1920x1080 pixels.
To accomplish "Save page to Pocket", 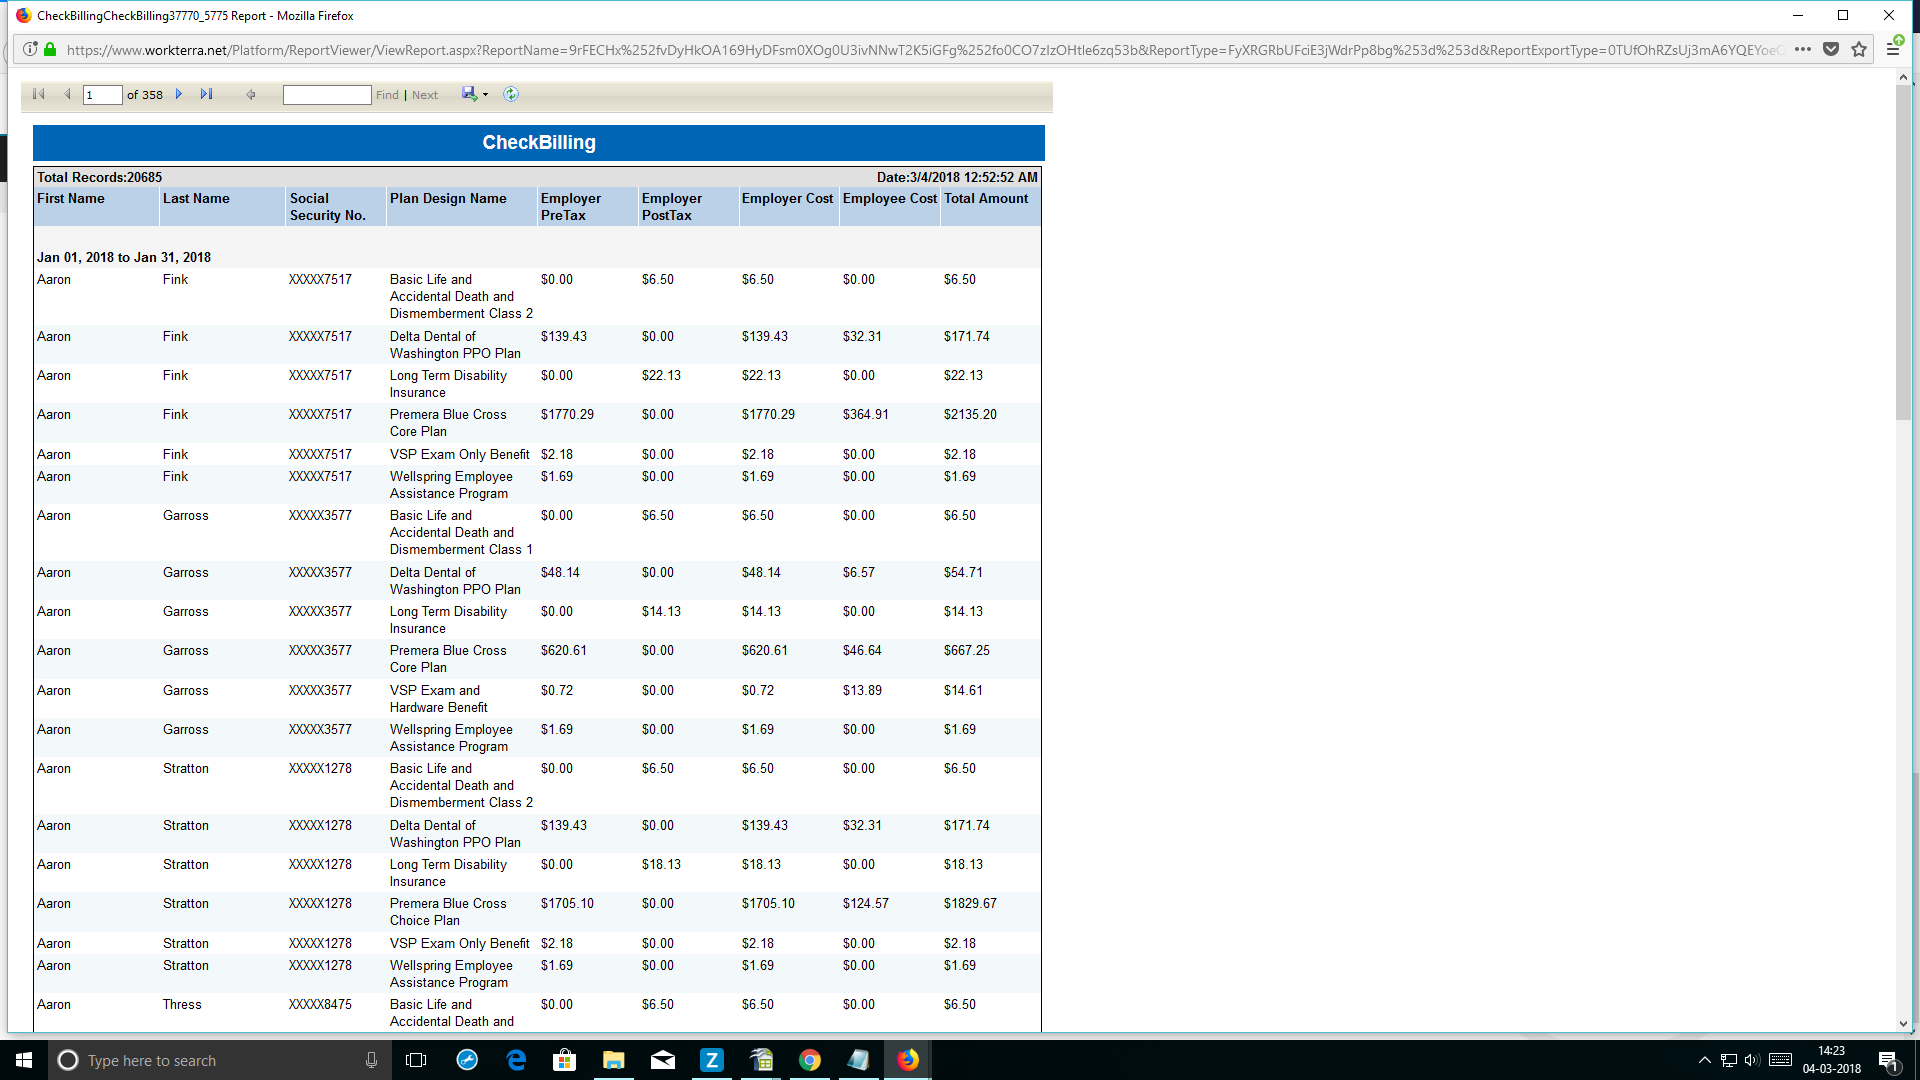I will (x=1831, y=49).
